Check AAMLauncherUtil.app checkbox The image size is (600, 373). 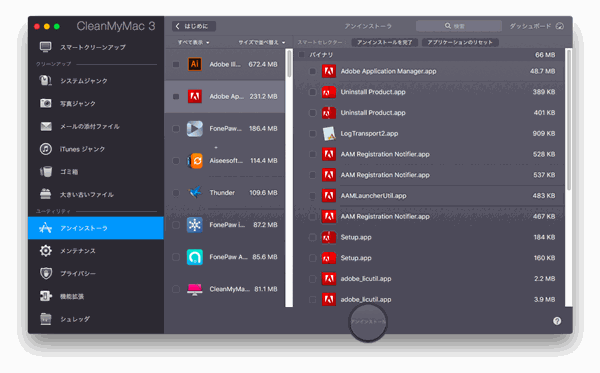click(313, 196)
